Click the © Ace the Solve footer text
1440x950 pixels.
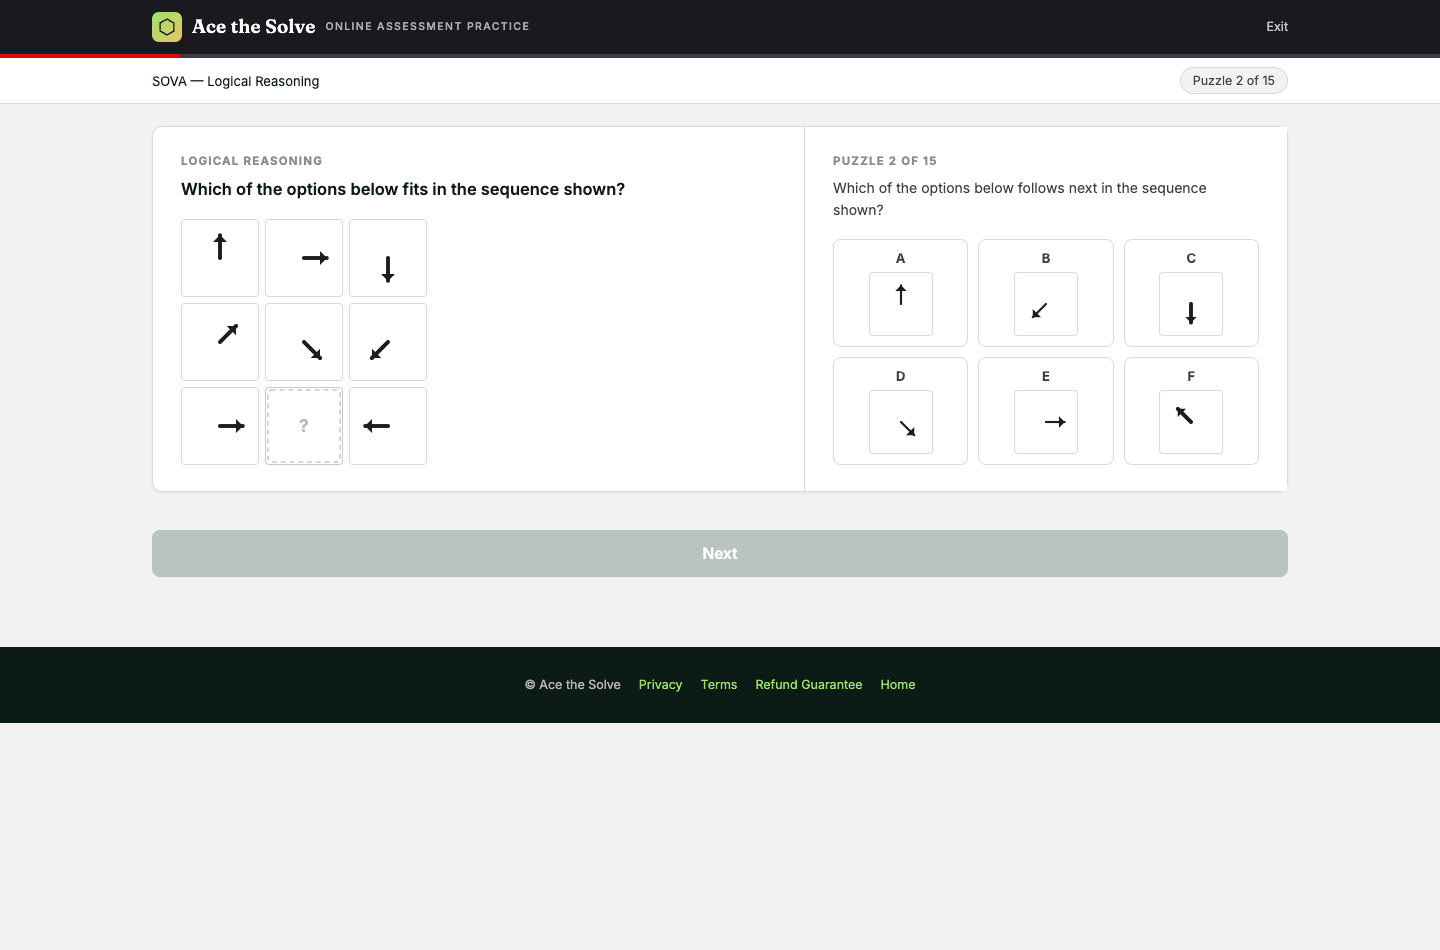573,685
